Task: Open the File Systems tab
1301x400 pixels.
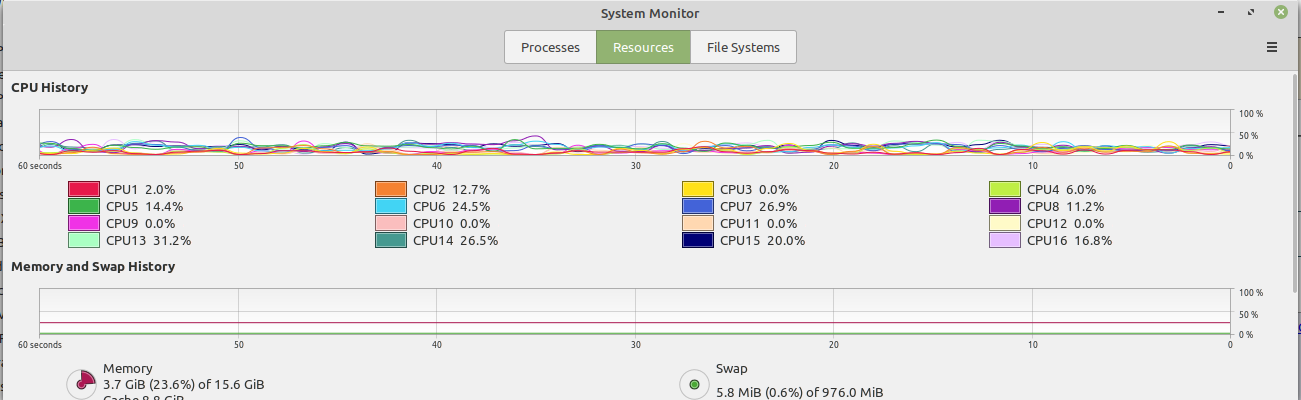Action: (x=743, y=47)
